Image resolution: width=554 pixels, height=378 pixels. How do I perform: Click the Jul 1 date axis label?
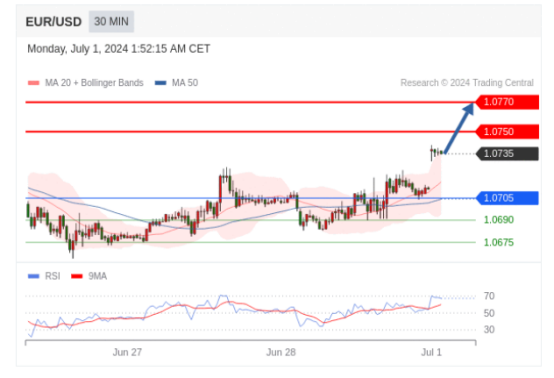tap(431, 352)
